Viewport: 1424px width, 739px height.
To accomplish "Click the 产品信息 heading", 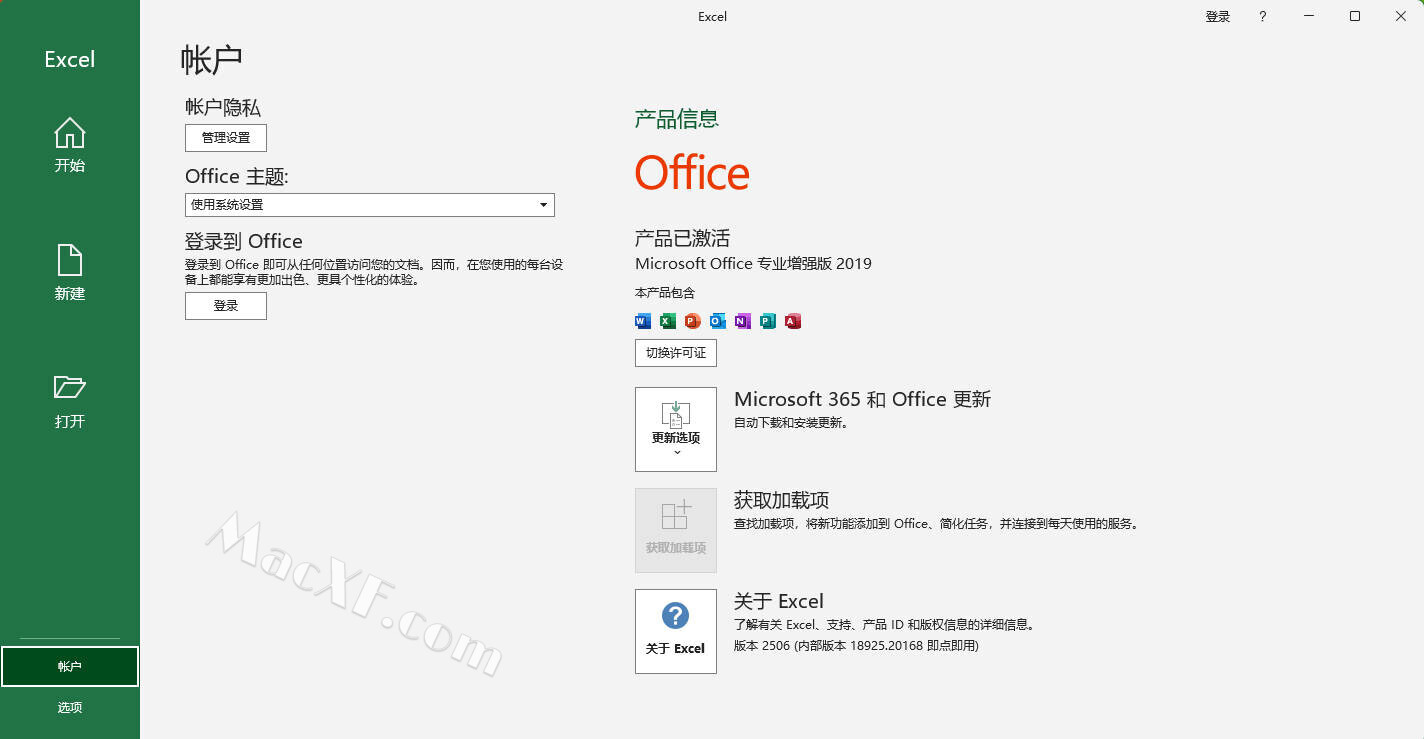I will [x=677, y=119].
